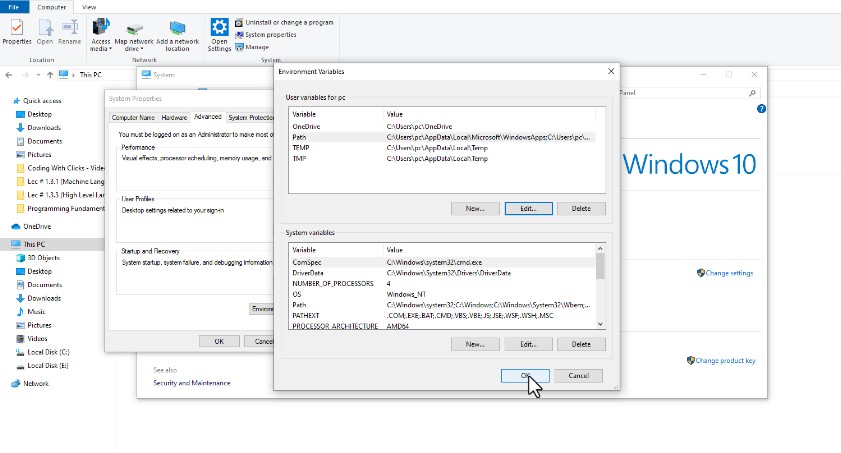Click System properties in the ribbon
Viewport: 841px width, 453px height.
(265, 35)
